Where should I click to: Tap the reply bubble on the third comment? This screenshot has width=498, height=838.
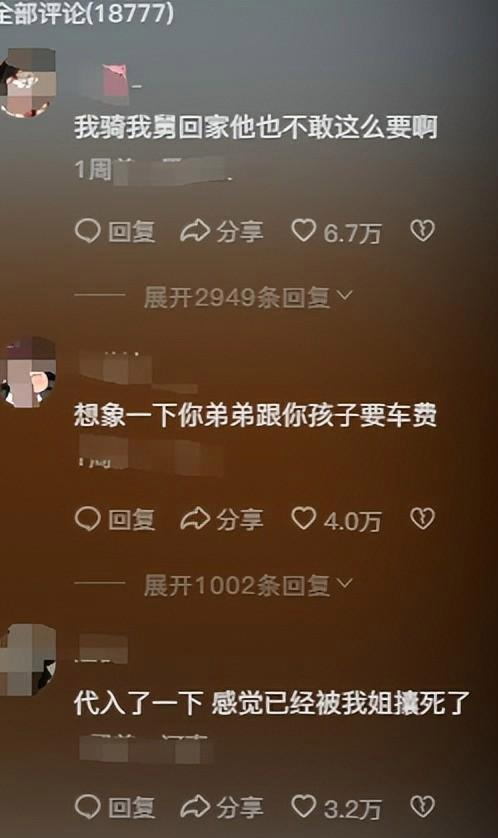coord(88,806)
